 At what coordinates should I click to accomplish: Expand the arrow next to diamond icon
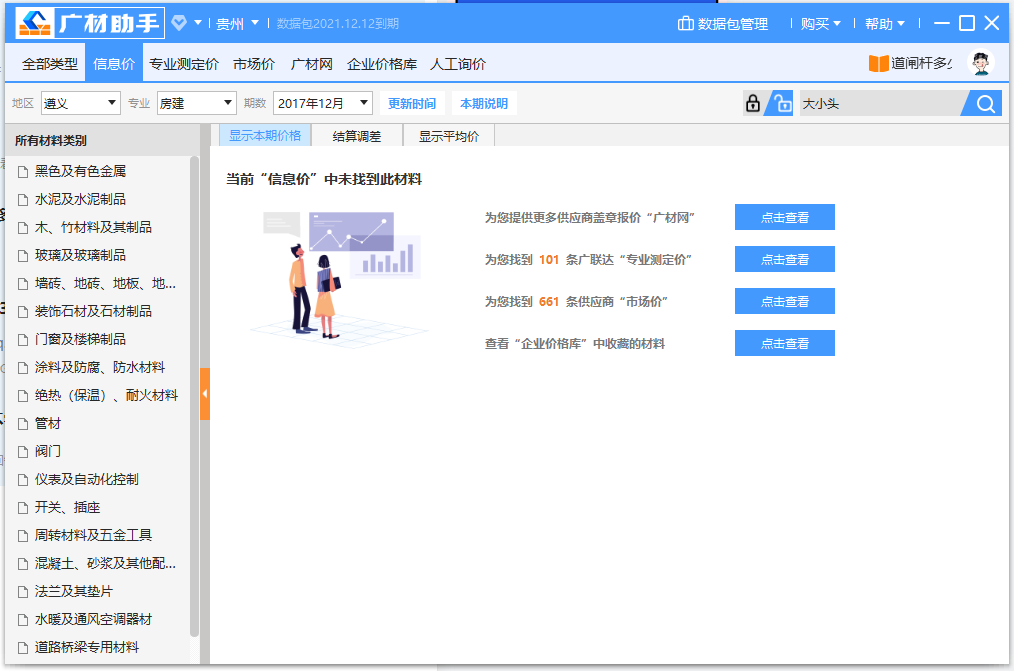(x=198, y=23)
